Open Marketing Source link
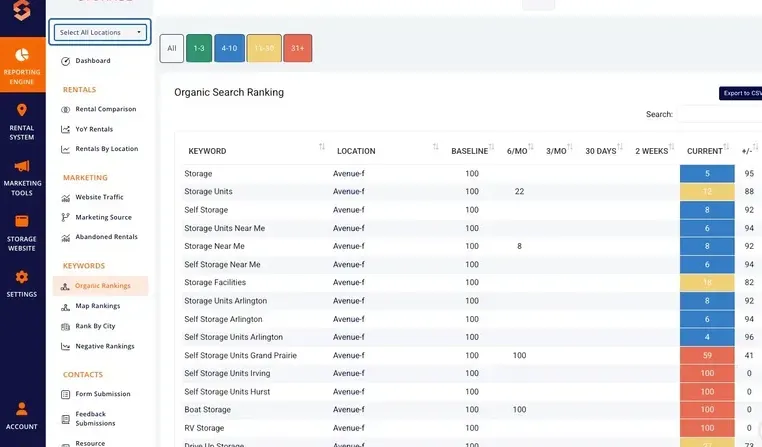 pos(104,218)
